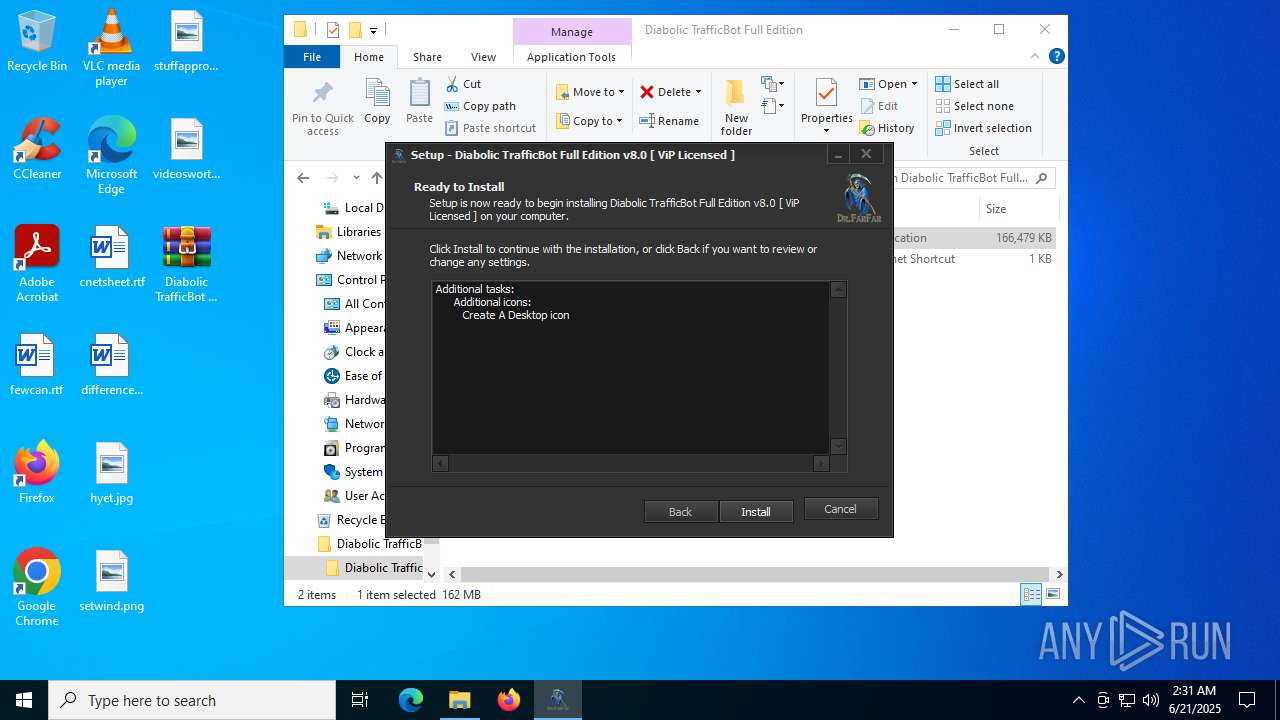Open the Move to dropdown
The image size is (1280, 720).
pos(590,92)
